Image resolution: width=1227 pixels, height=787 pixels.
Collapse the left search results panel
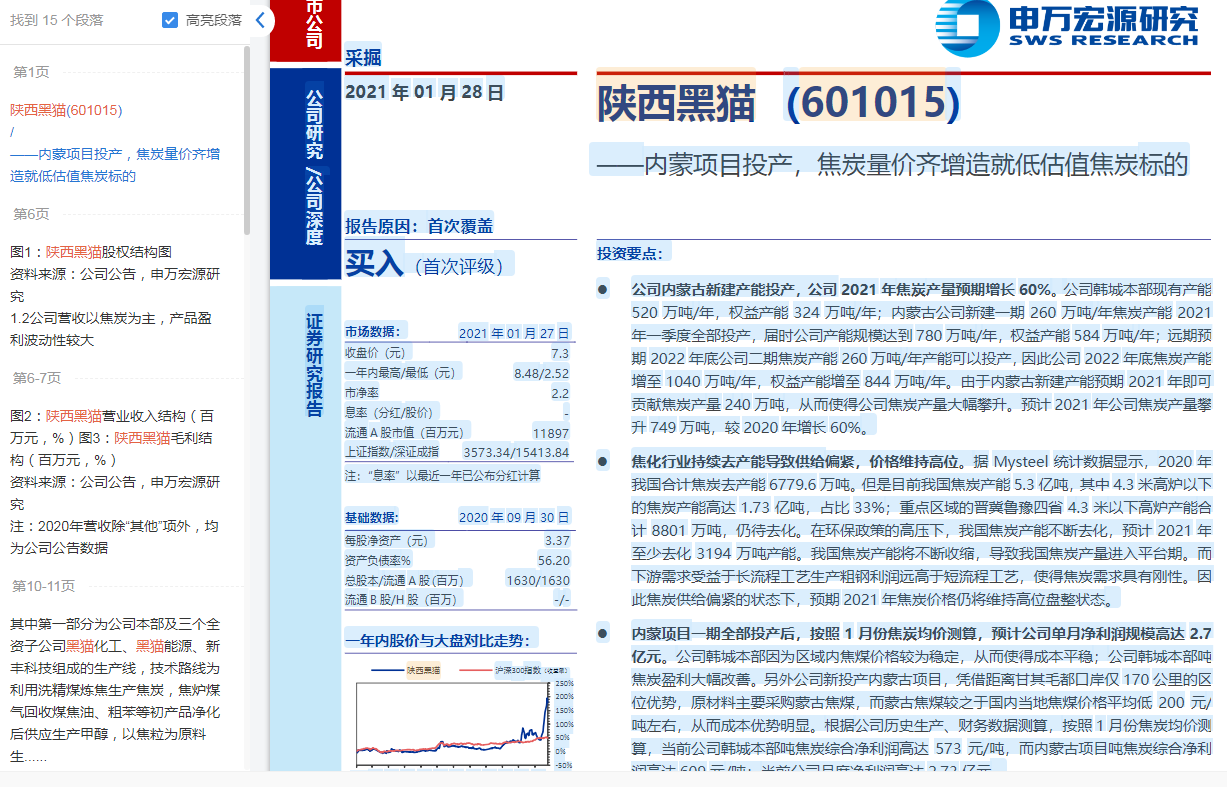260,20
